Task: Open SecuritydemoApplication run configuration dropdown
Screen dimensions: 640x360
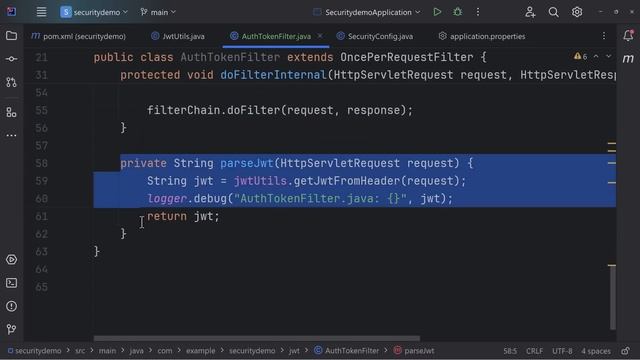Action: tap(367, 12)
